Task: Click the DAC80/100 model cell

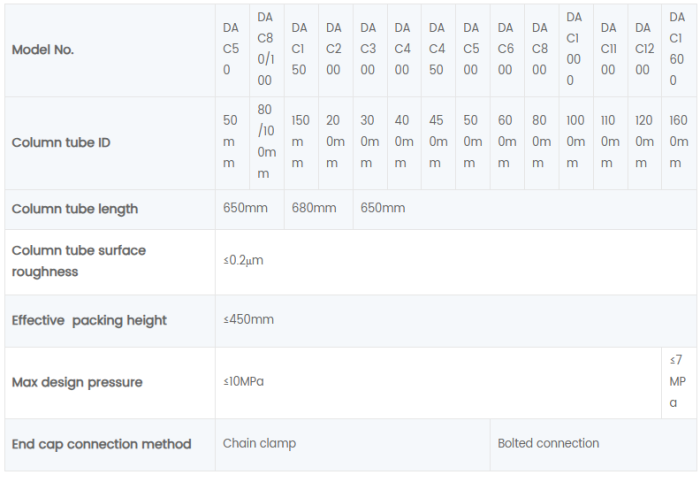Action: [265, 49]
